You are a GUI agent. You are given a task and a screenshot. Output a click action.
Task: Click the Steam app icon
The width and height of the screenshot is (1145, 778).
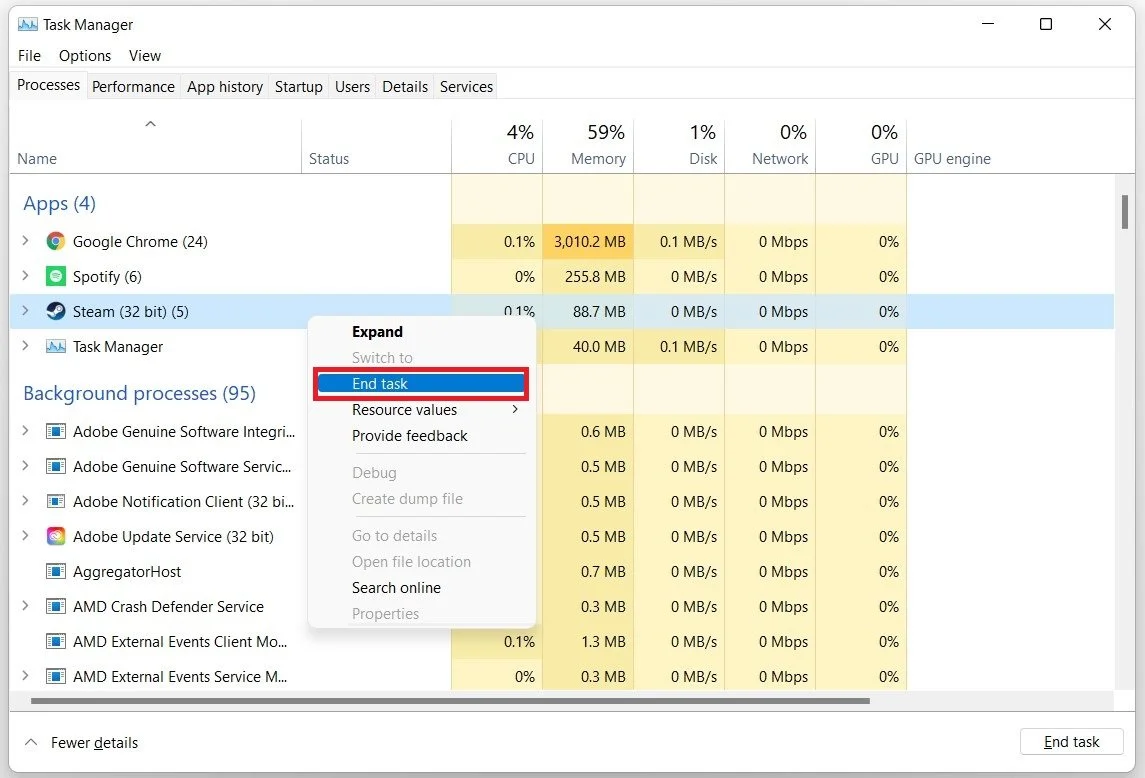(x=55, y=311)
